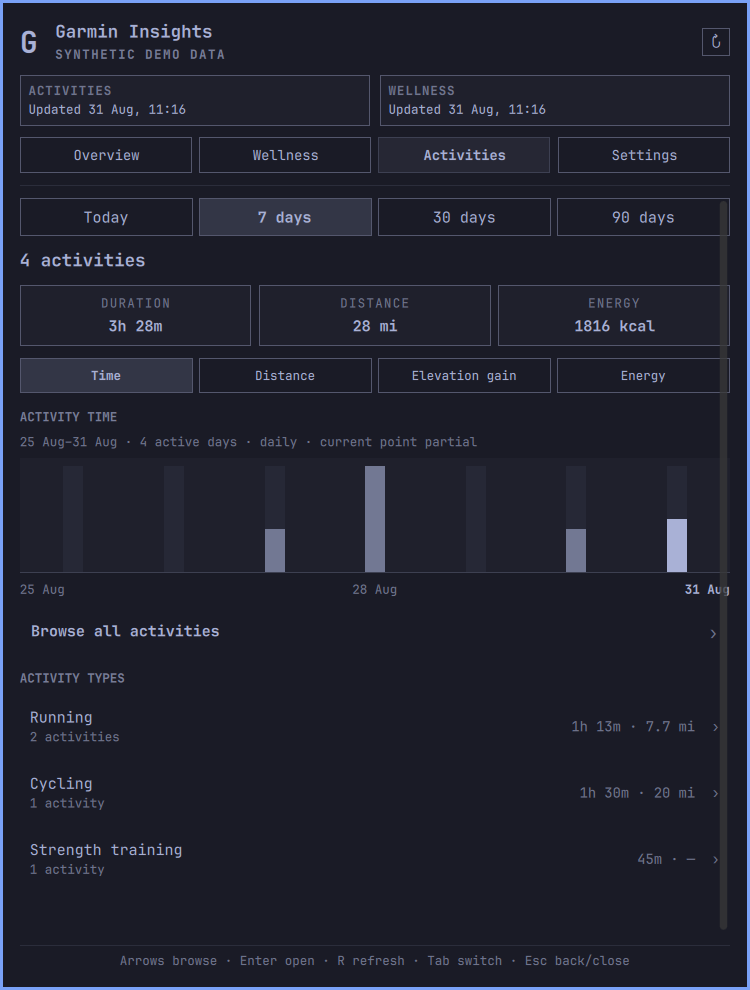The height and width of the screenshot is (990, 750).
Task: Click the '25 Aug' axis label
Action: 42,590
